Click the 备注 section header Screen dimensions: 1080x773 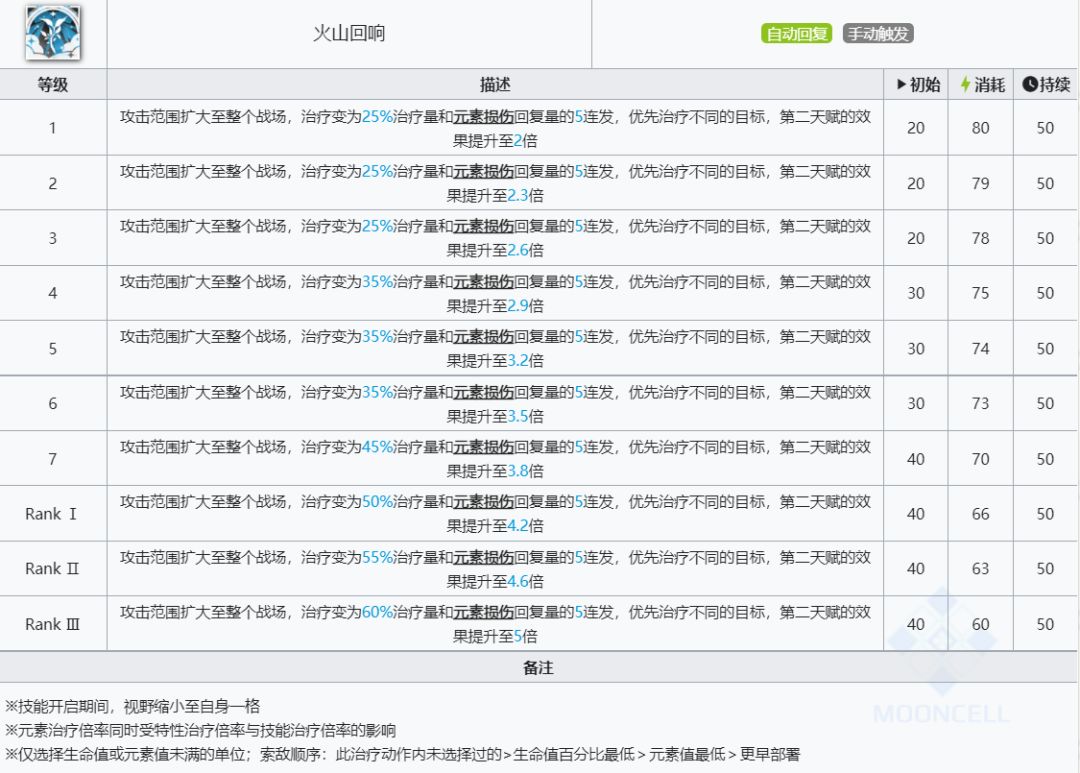(x=538, y=667)
